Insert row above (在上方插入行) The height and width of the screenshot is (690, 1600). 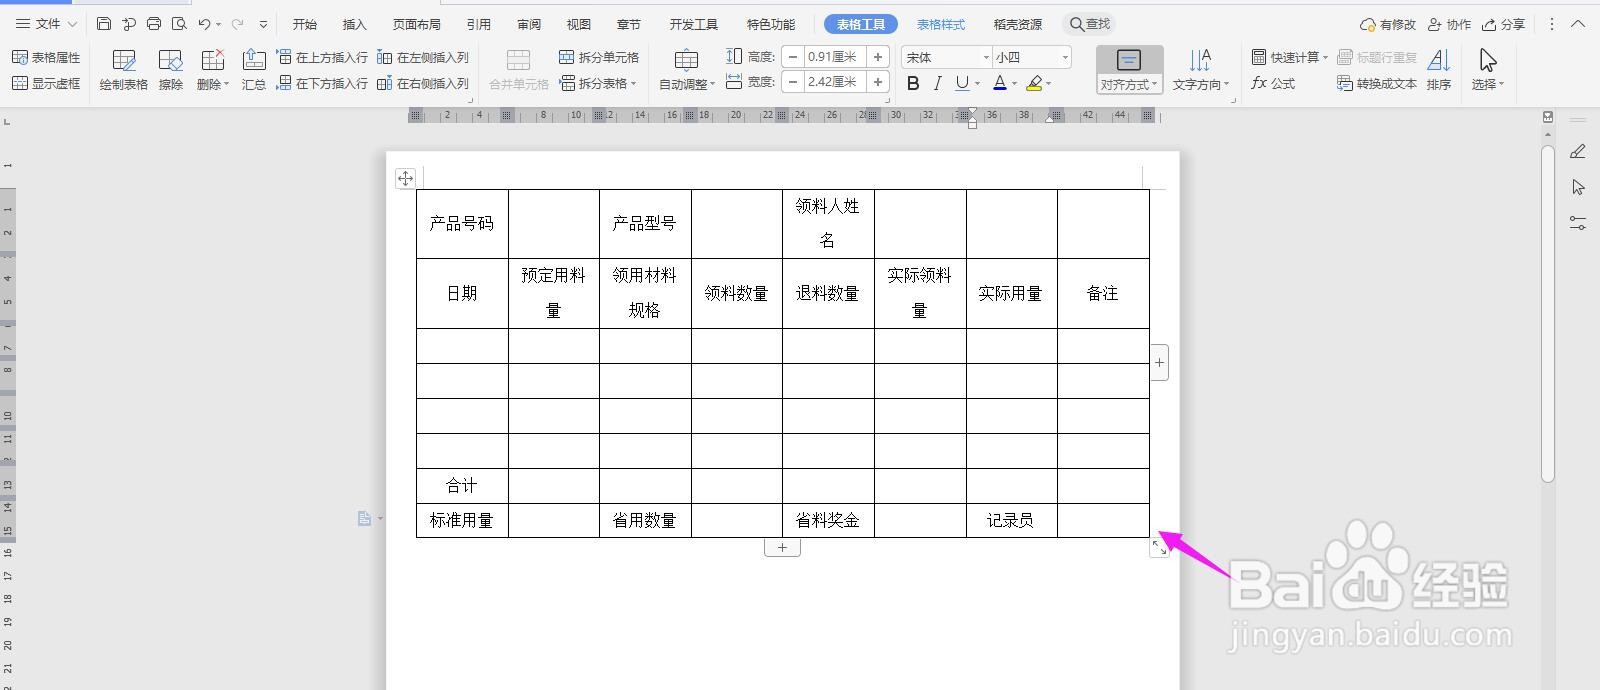pyautogui.click(x=322, y=58)
